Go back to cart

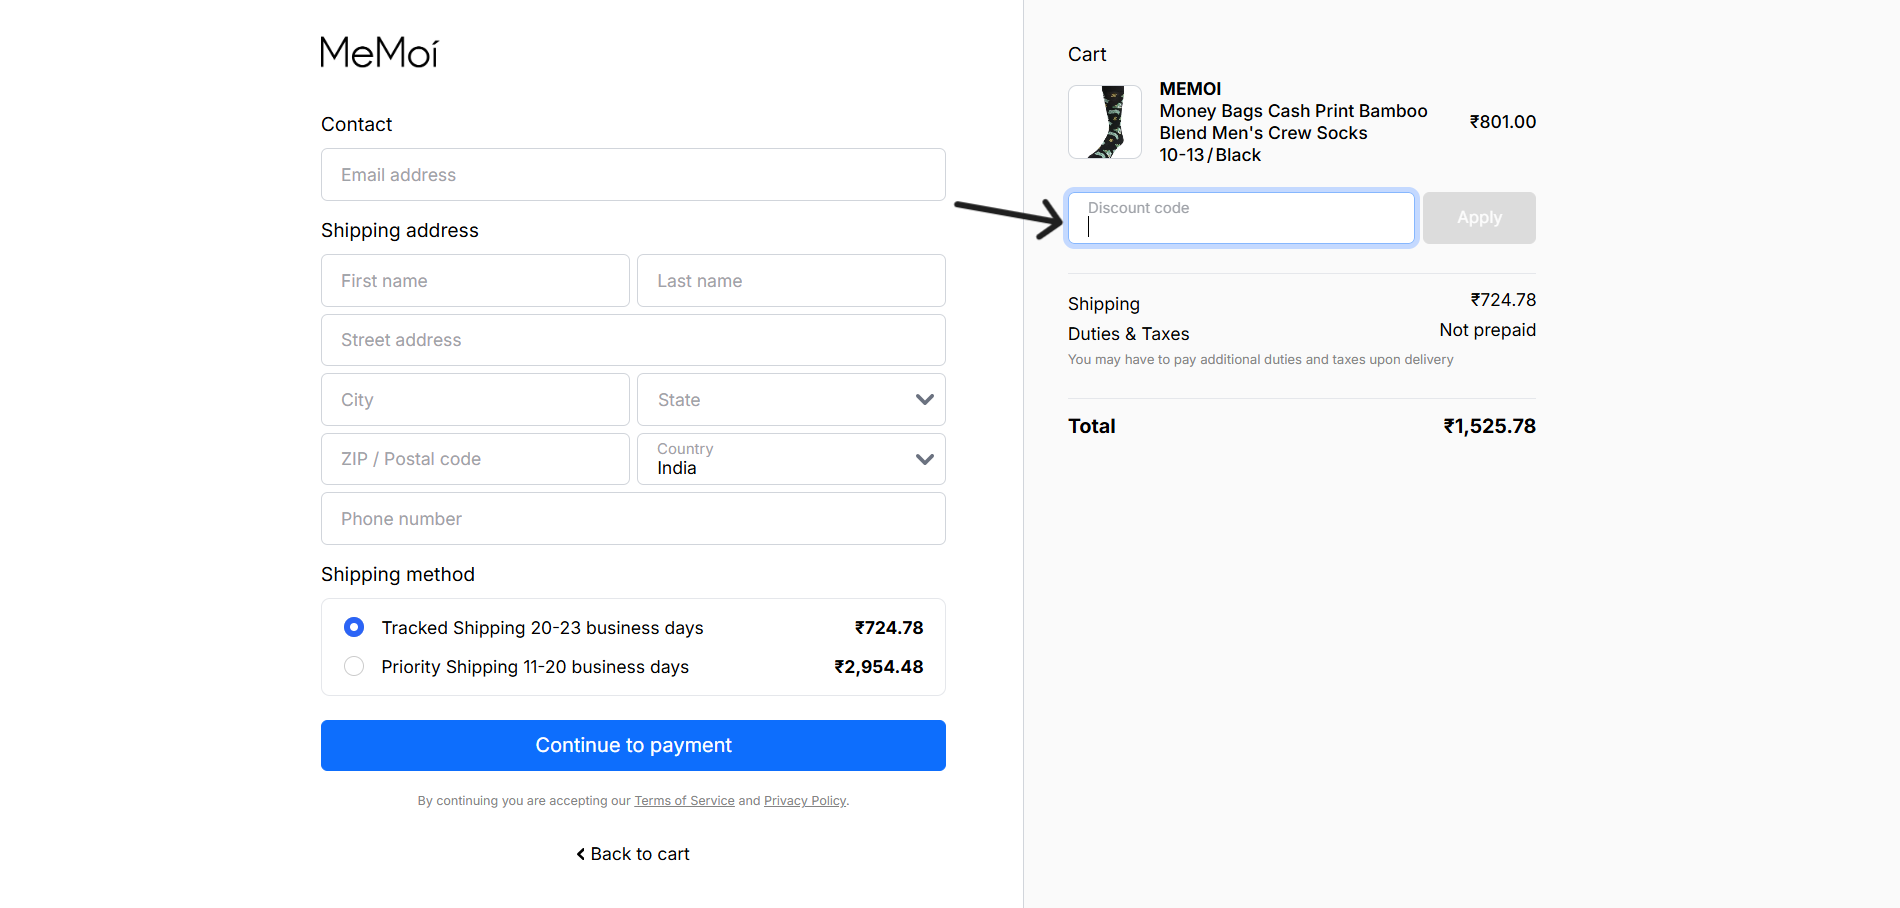click(x=640, y=854)
